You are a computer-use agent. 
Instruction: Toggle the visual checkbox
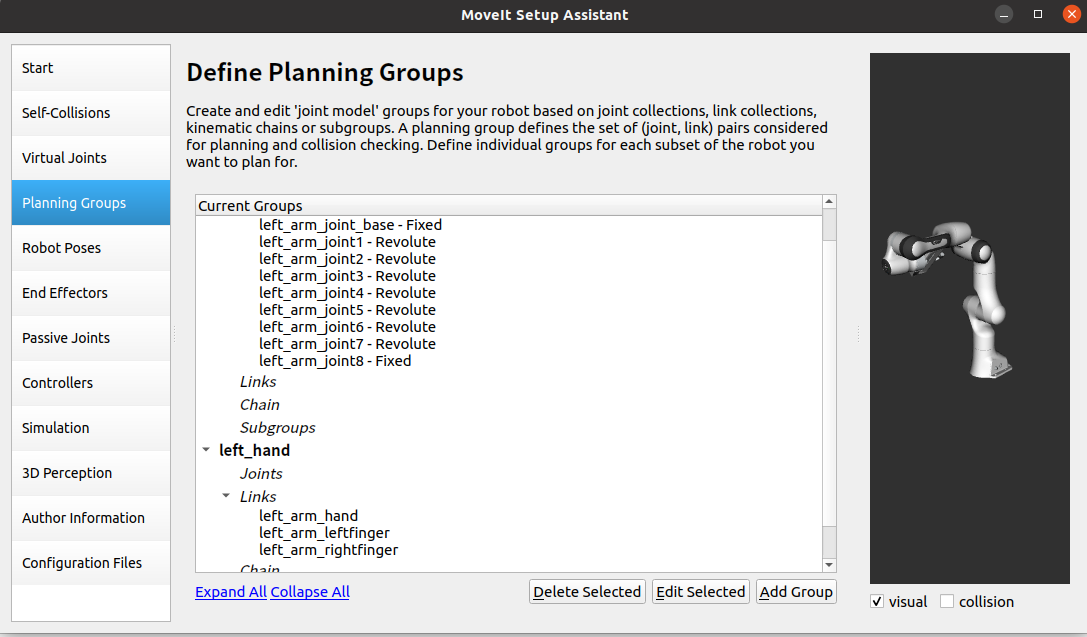coord(877,602)
